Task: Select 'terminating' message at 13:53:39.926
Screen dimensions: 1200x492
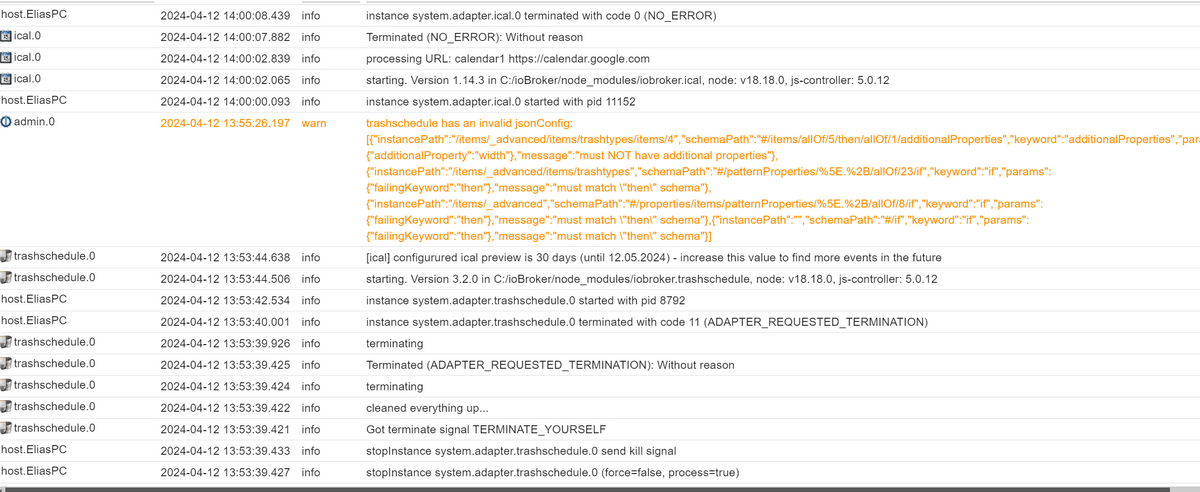Action: click(394, 343)
